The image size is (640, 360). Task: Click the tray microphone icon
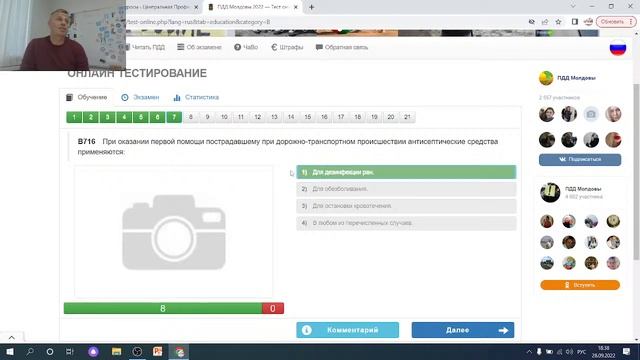point(539,351)
